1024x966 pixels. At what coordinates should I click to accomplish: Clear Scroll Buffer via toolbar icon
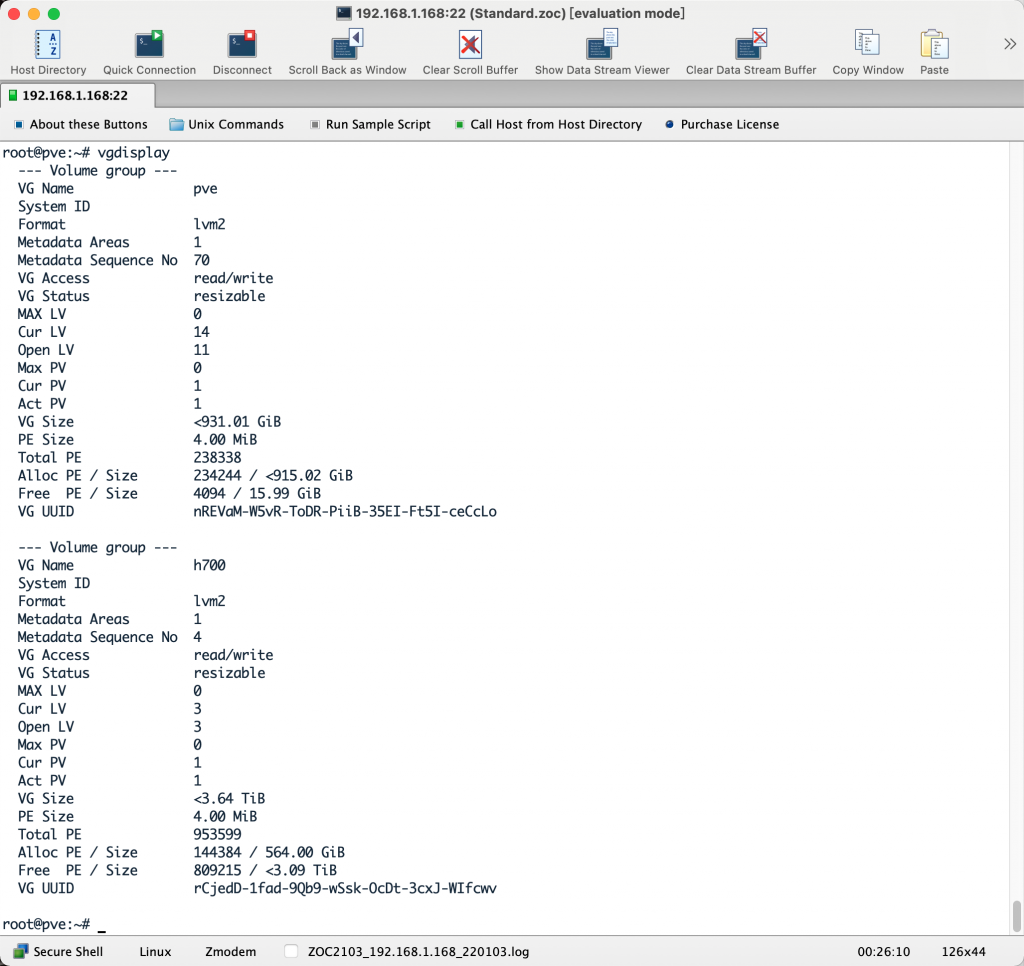470,44
